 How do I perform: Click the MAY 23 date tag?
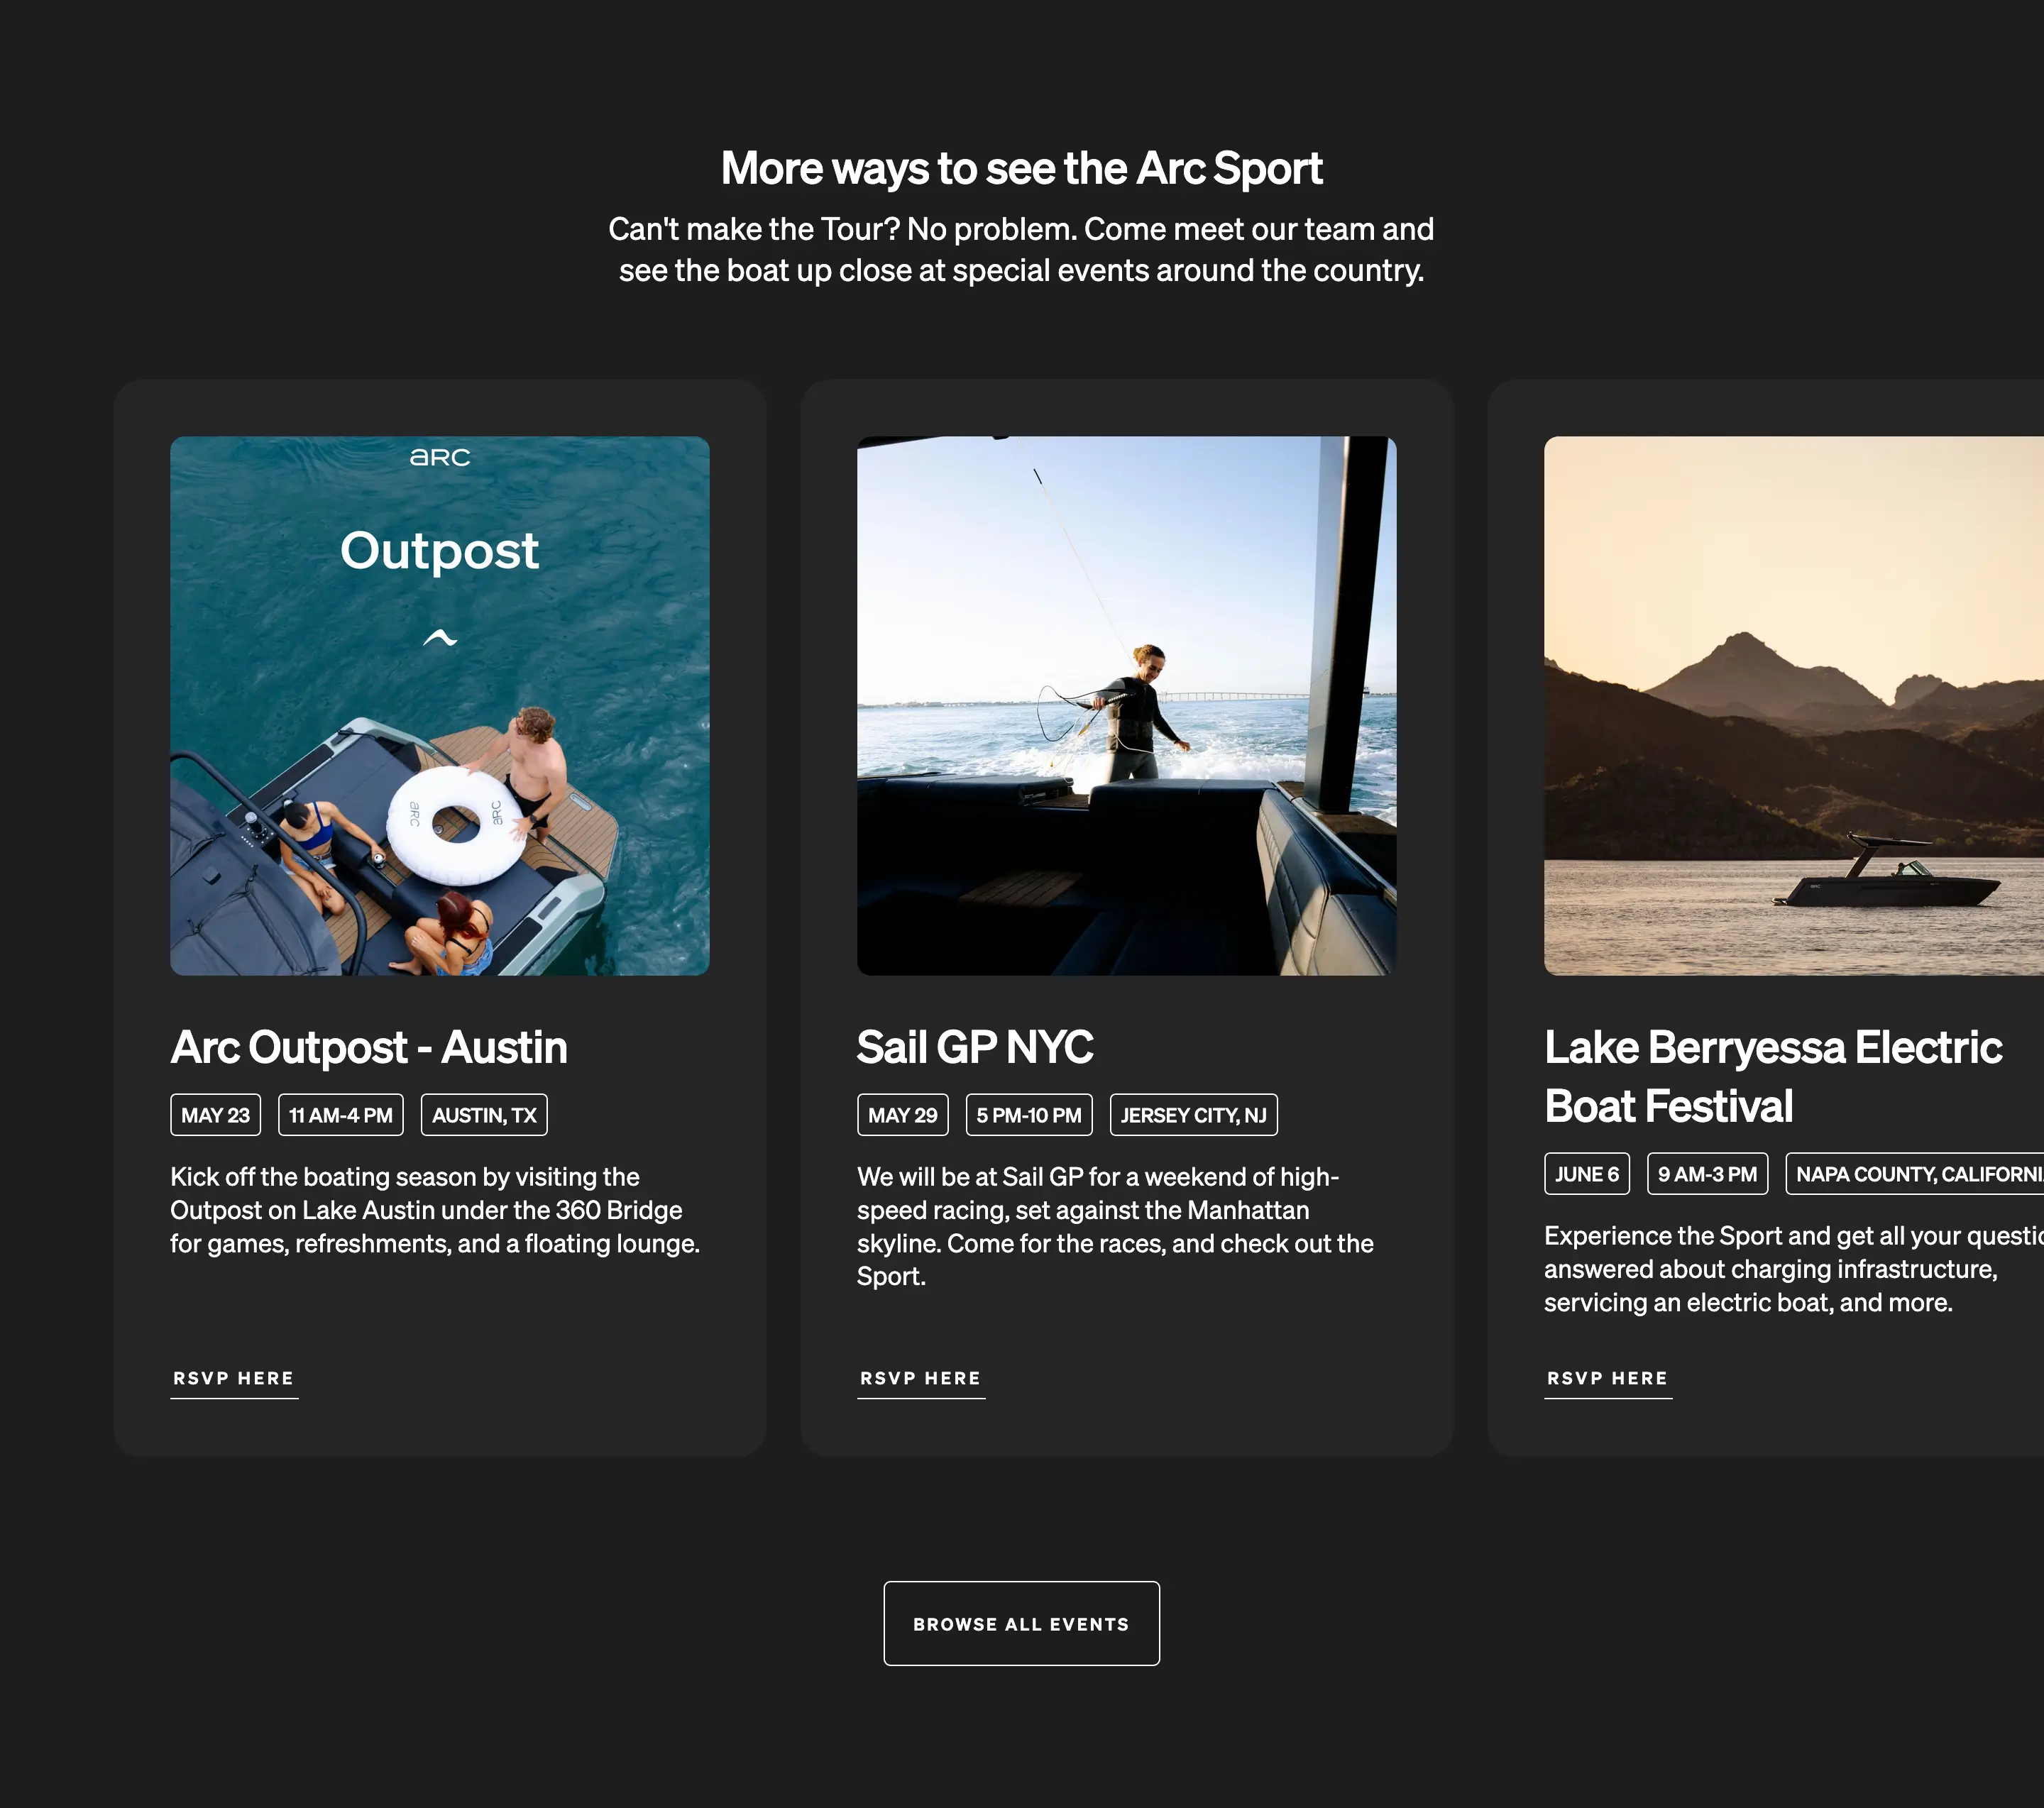pos(215,1115)
